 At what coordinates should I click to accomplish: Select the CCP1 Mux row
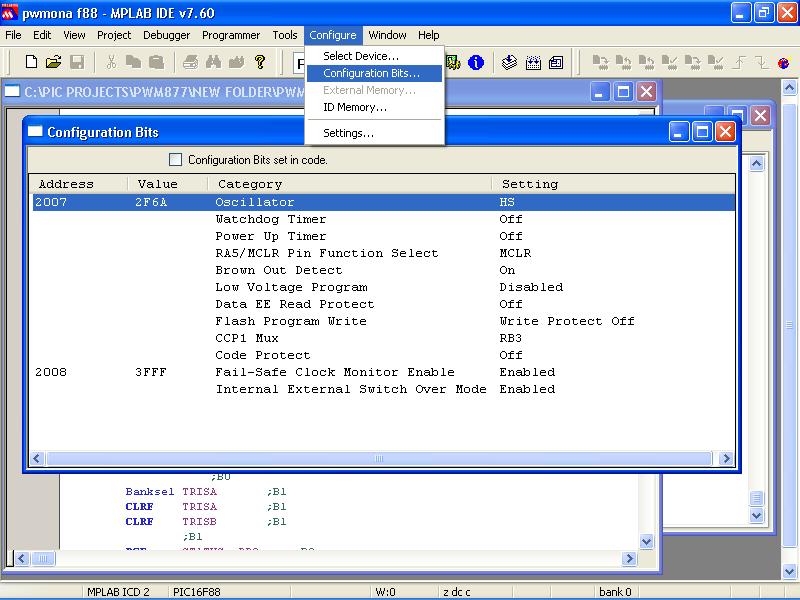[384, 338]
